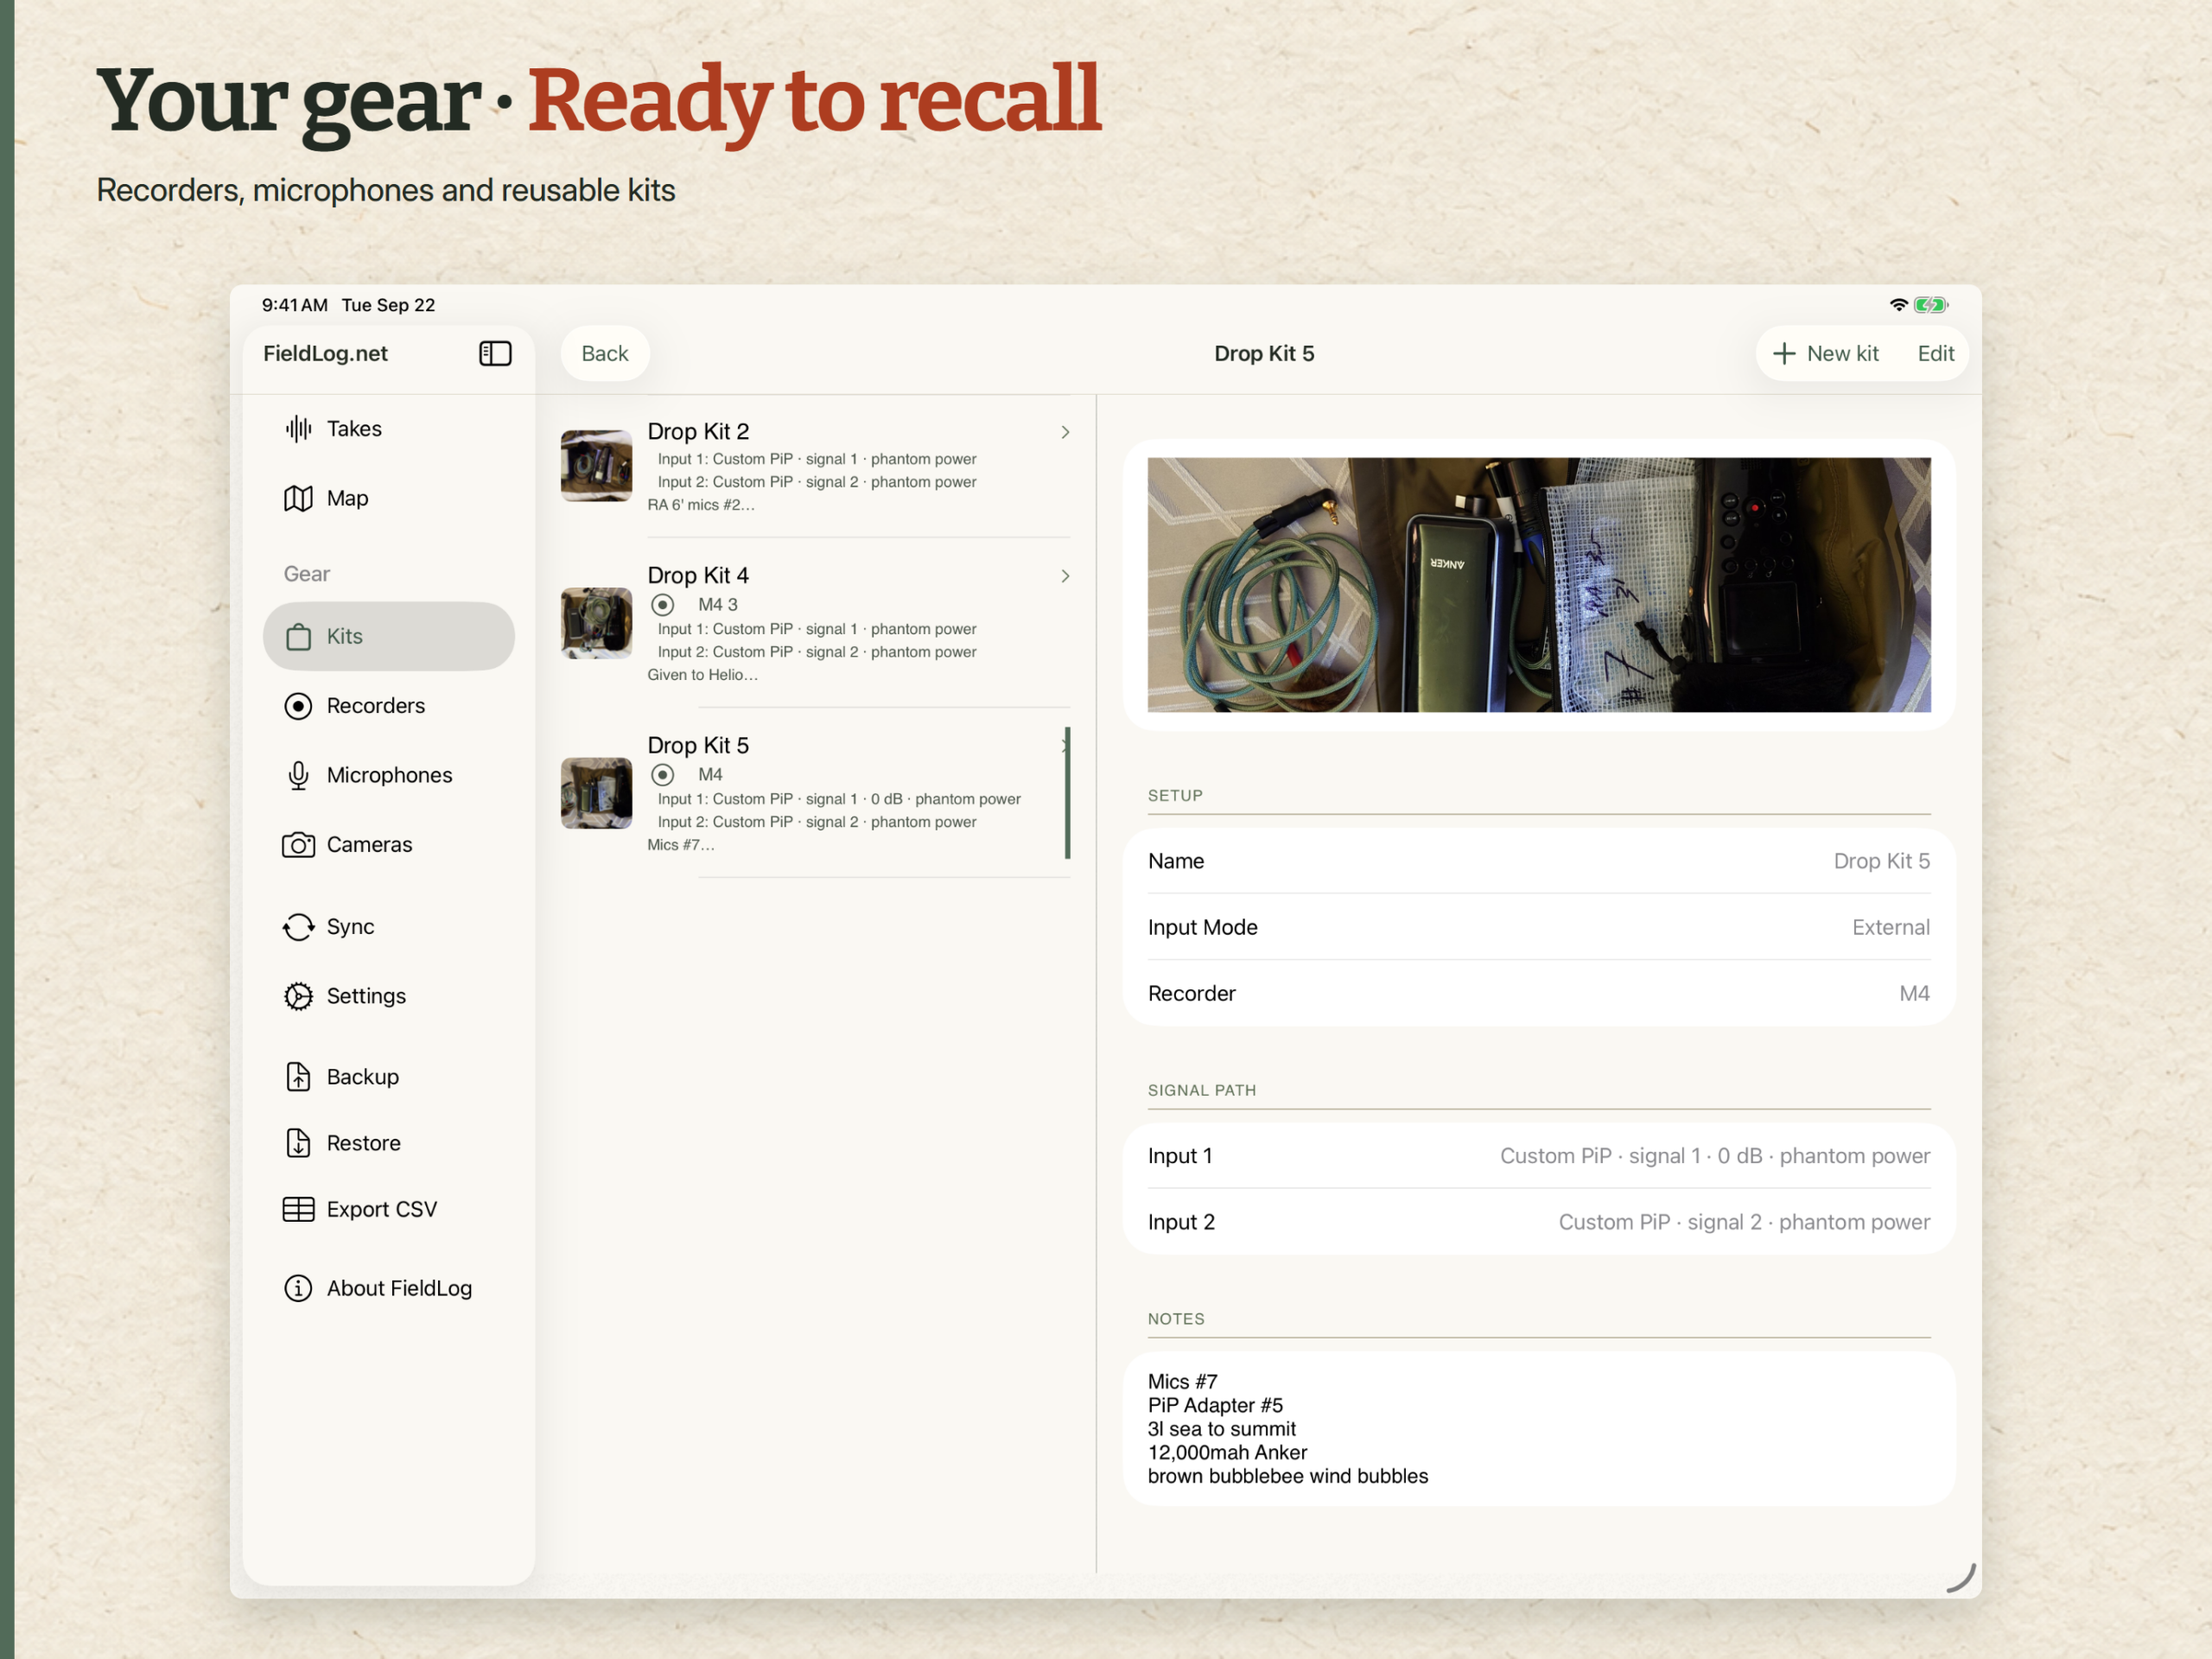This screenshot has width=2212, height=1659.
Task: Click the Backup document icon
Action: (298, 1077)
